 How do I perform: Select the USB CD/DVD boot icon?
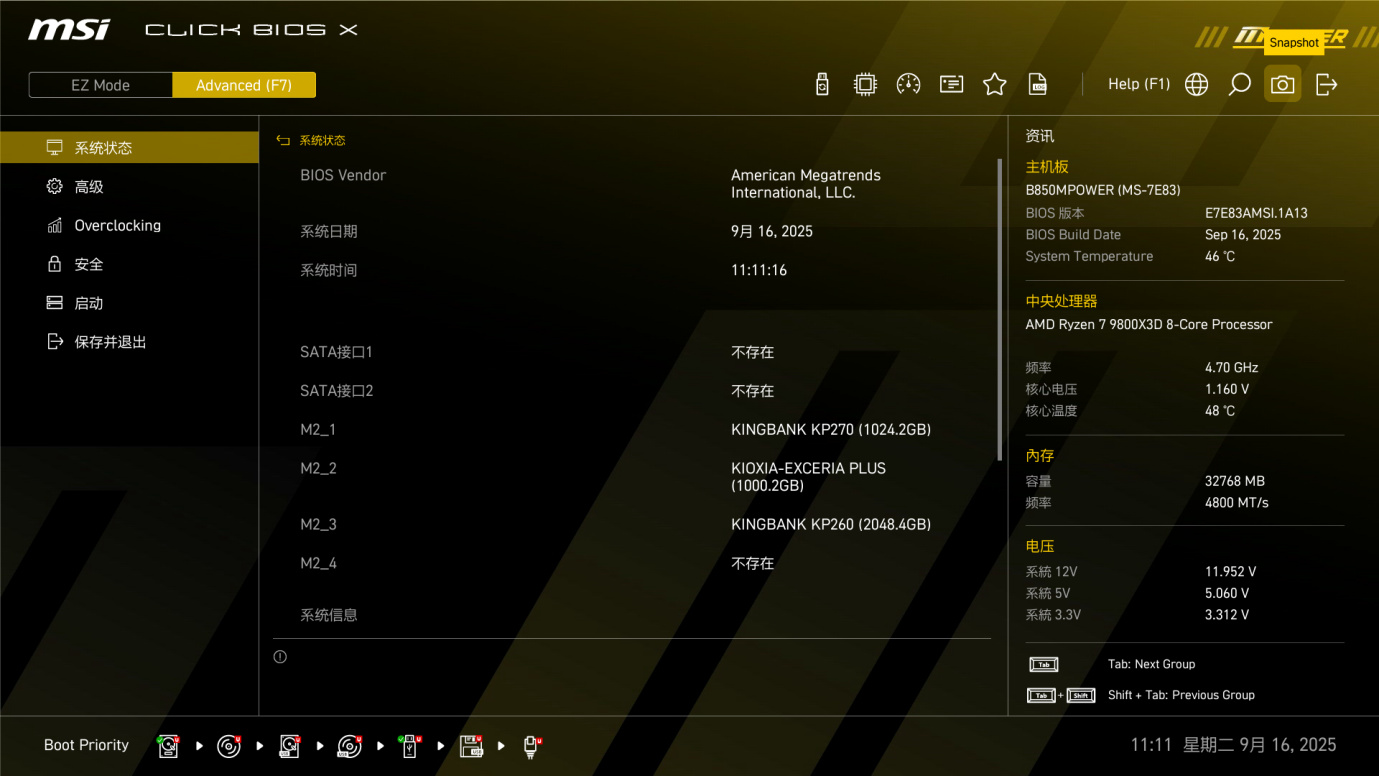tap(350, 745)
